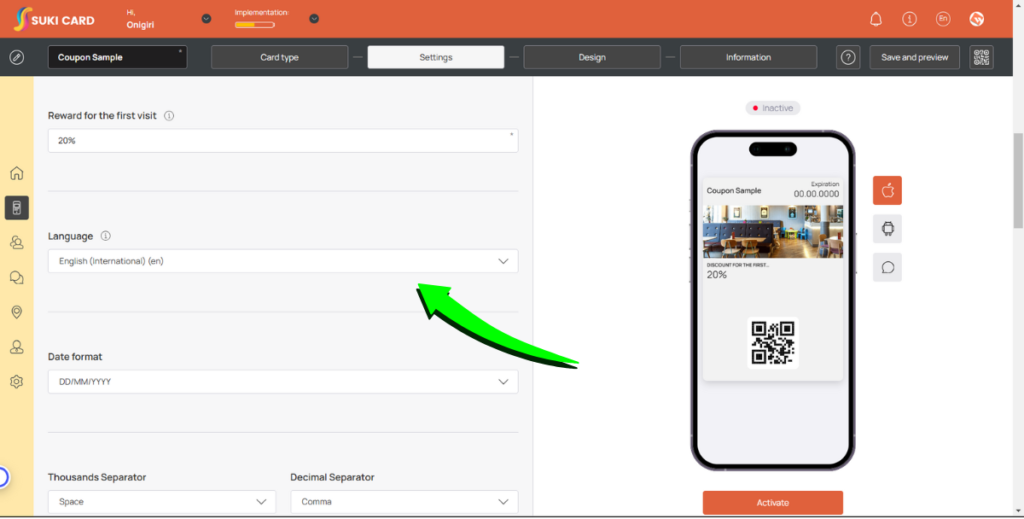Click the notifications bell icon
1024x519 pixels.
[876, 19]
